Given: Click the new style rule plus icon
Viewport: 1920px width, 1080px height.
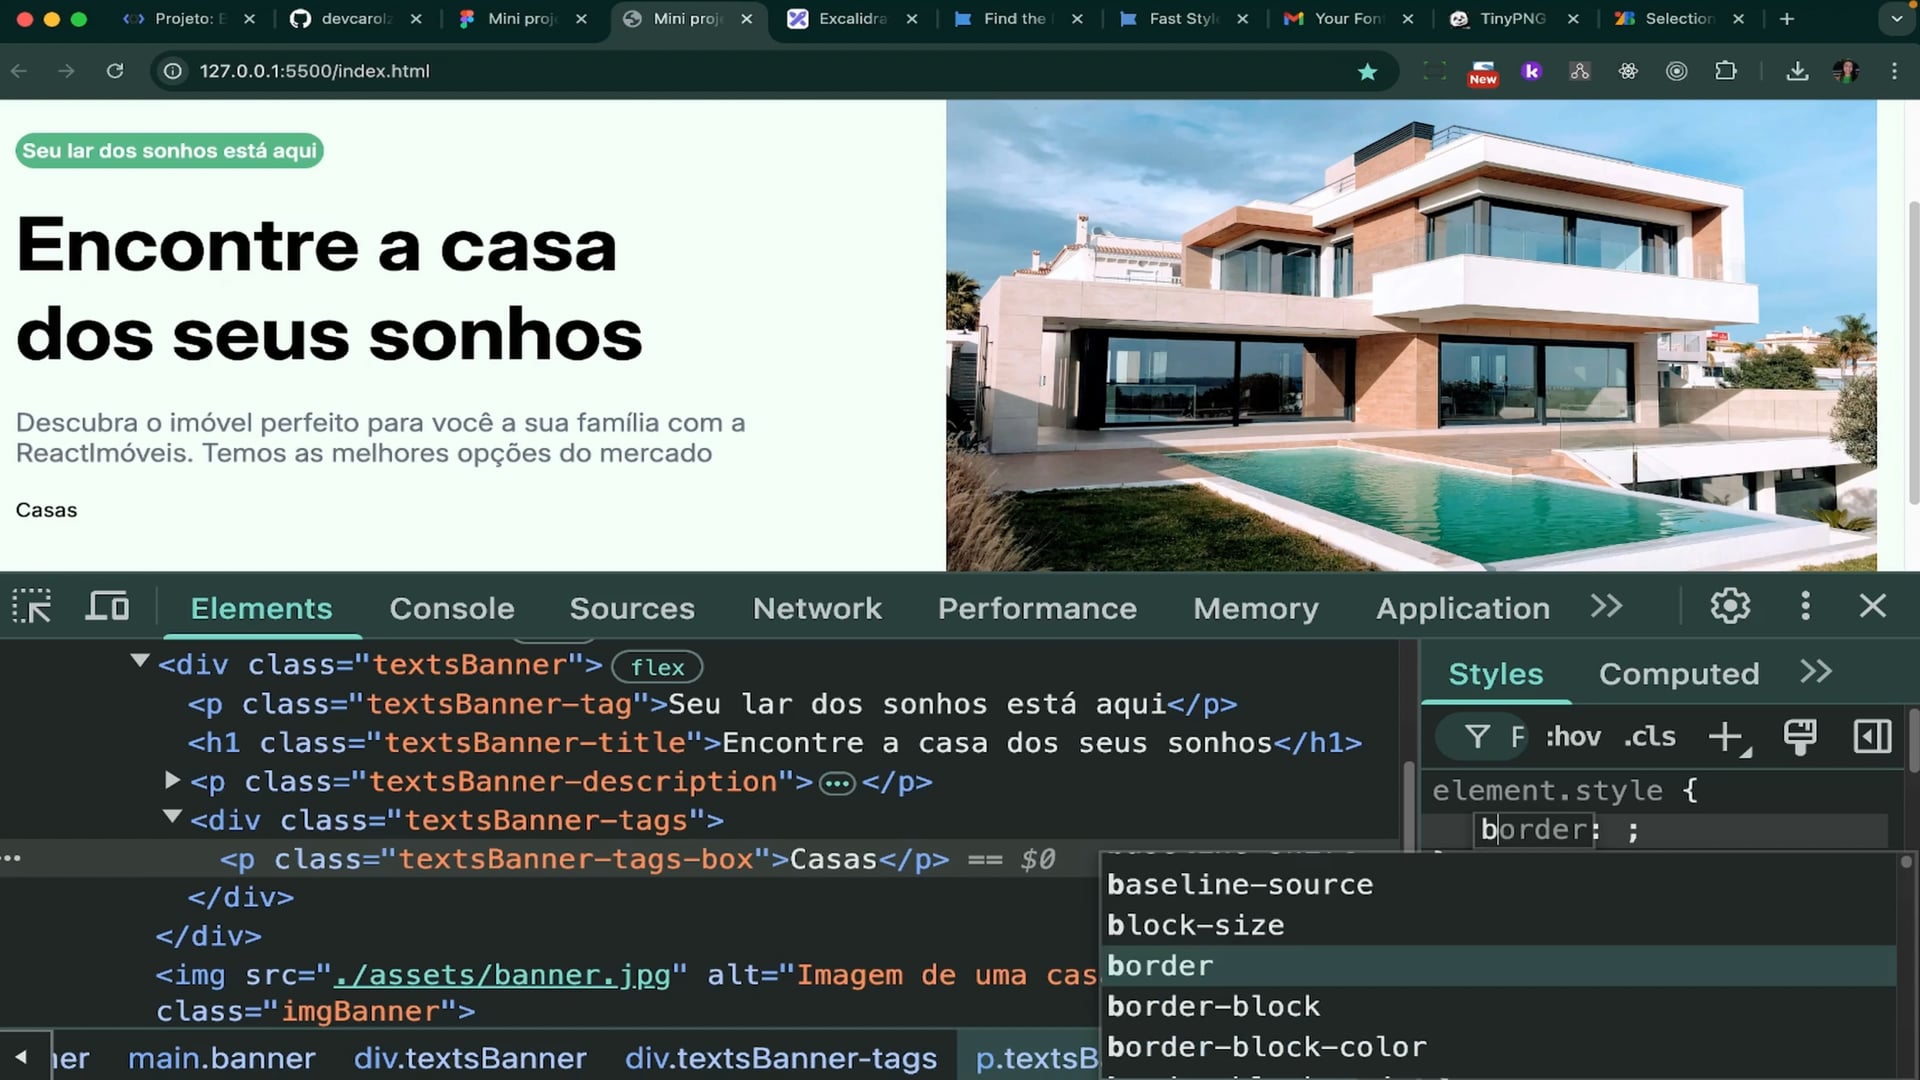Looking at the screenshot, I should [1726, 737].
